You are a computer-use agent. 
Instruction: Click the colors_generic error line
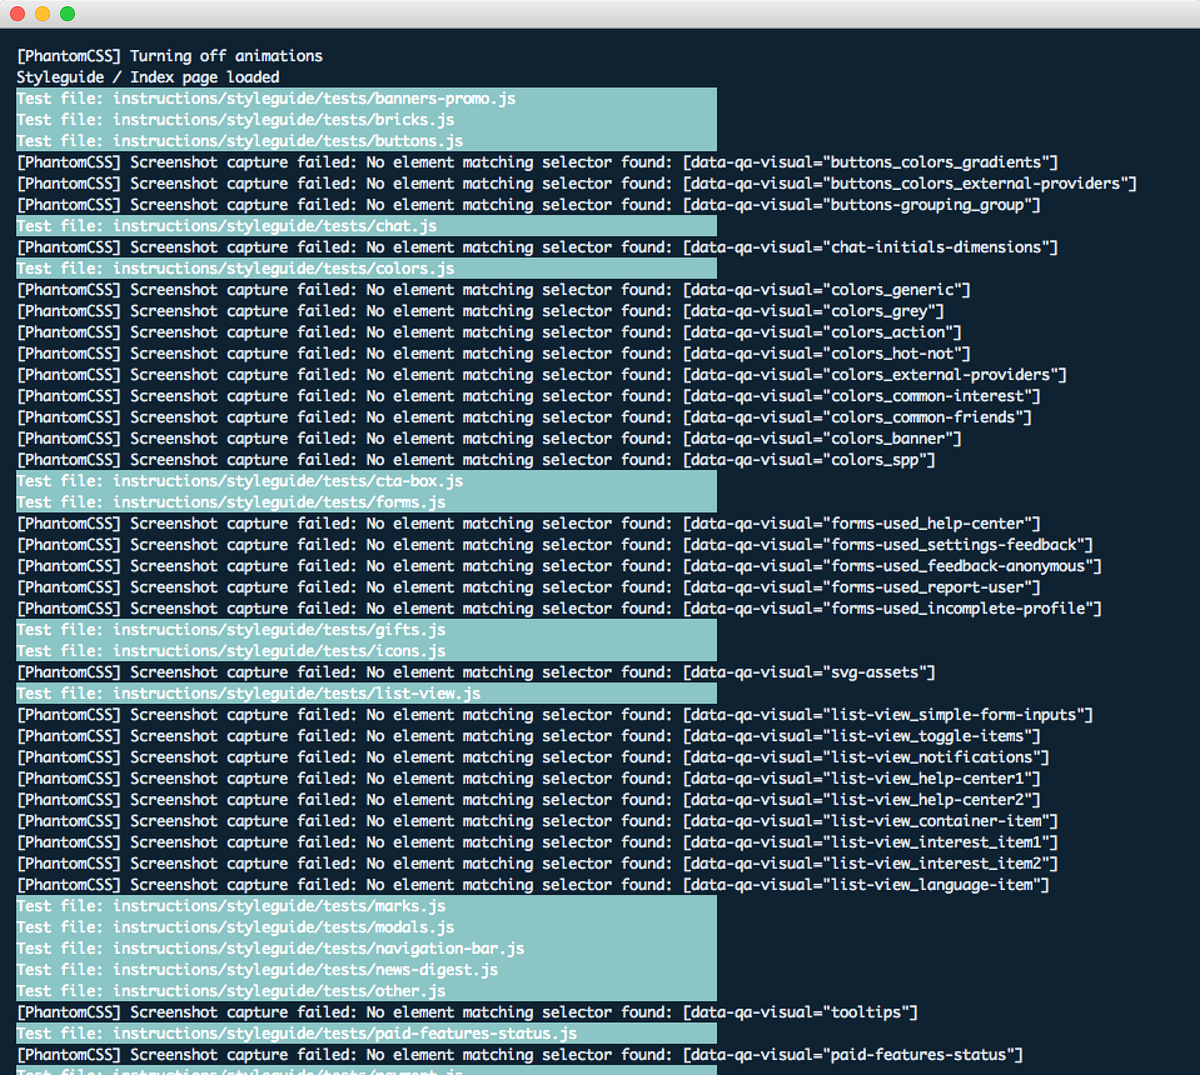tap(494, 290)
